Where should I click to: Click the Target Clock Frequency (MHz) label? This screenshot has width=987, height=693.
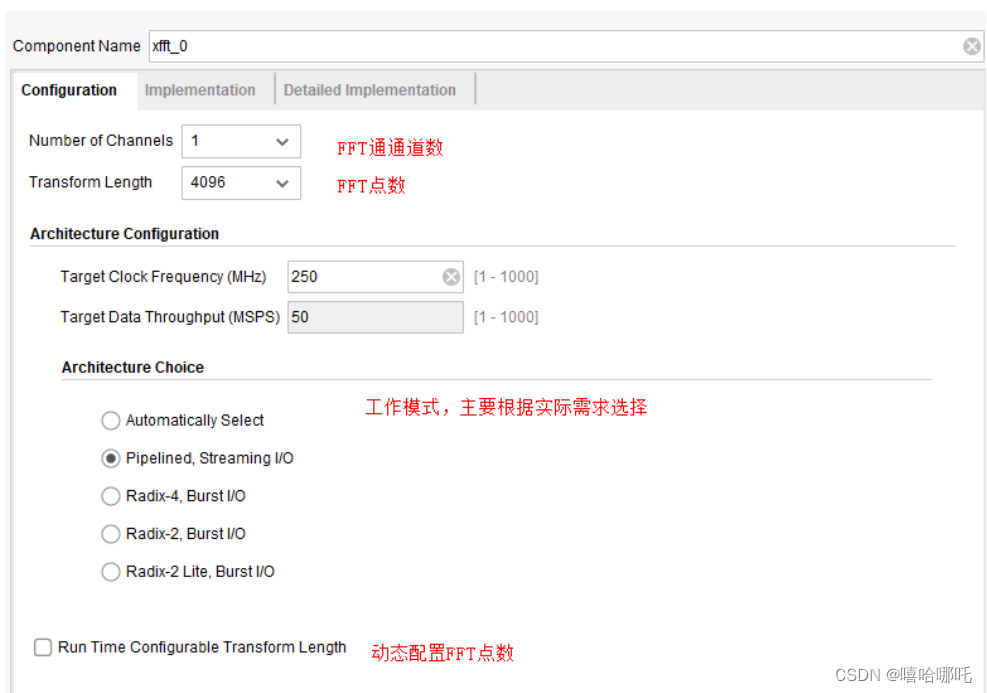[164, 277]
